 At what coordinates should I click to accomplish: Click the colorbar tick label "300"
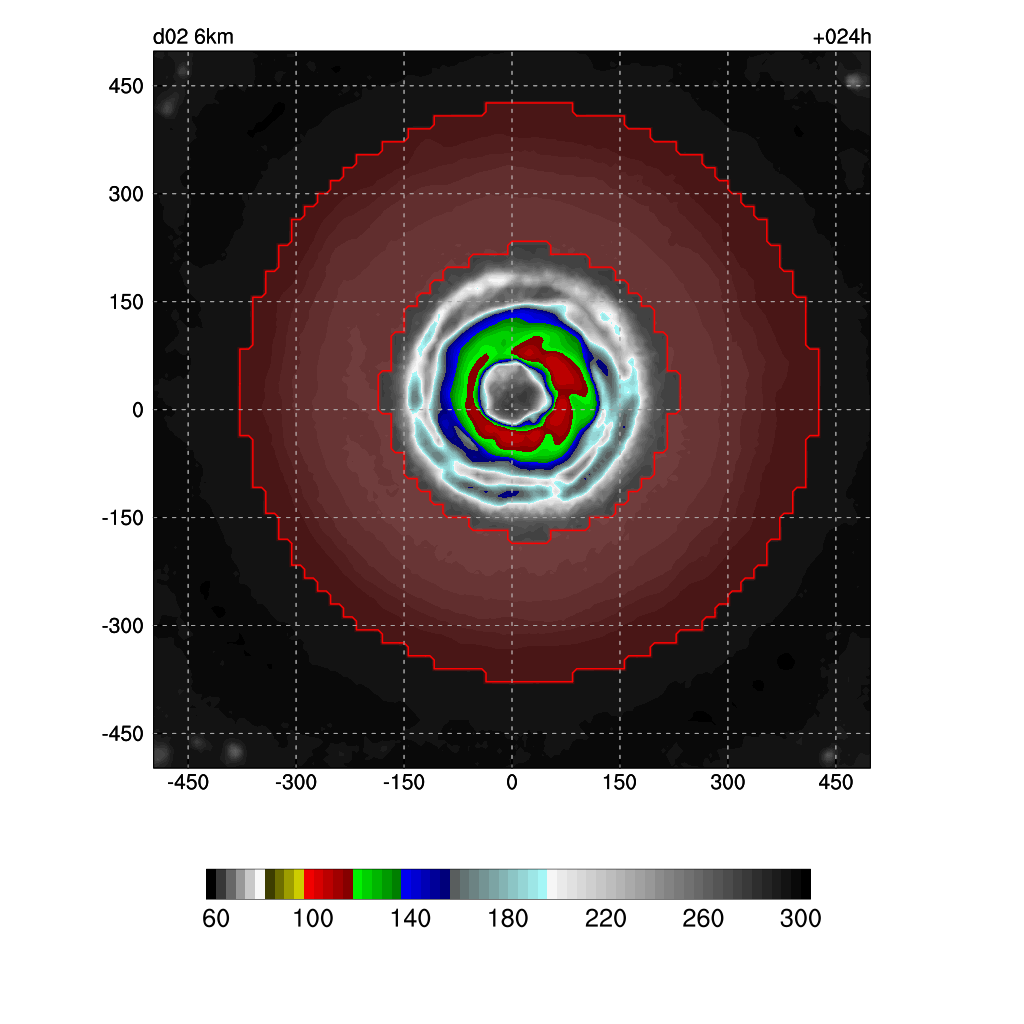click(801, 919)
